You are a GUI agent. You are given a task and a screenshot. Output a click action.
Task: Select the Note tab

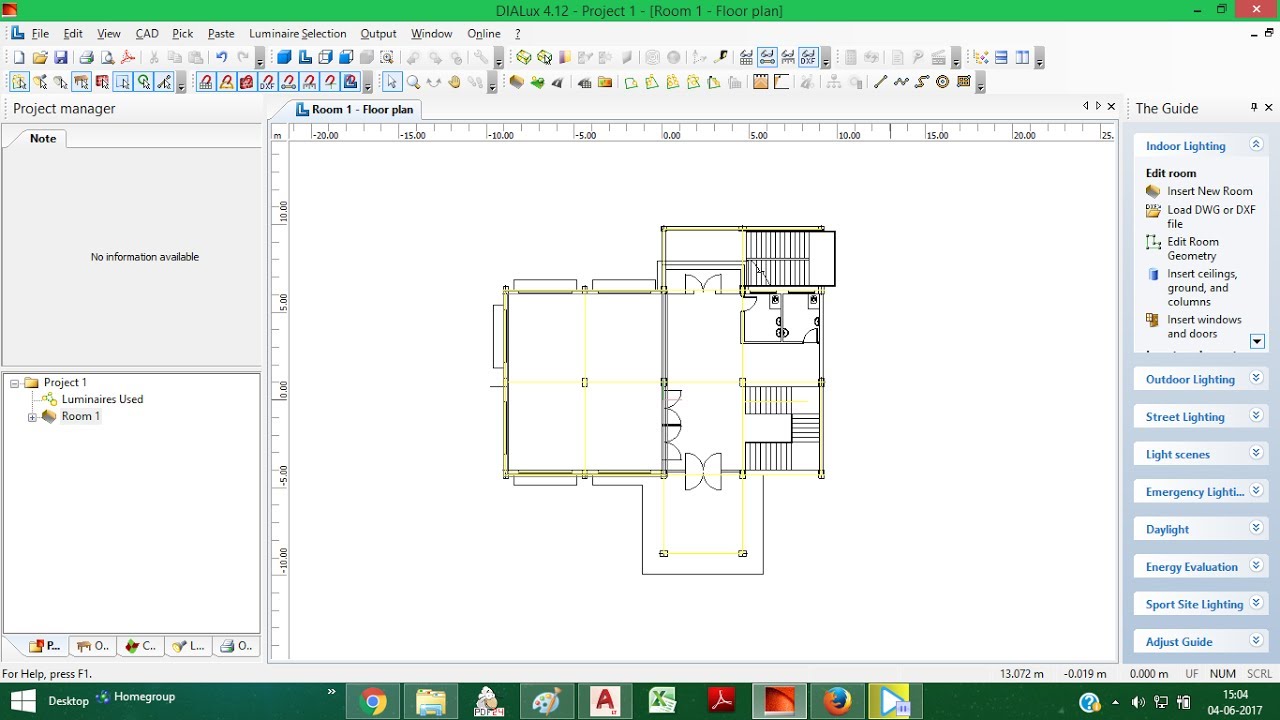click(x=43, y=139)
